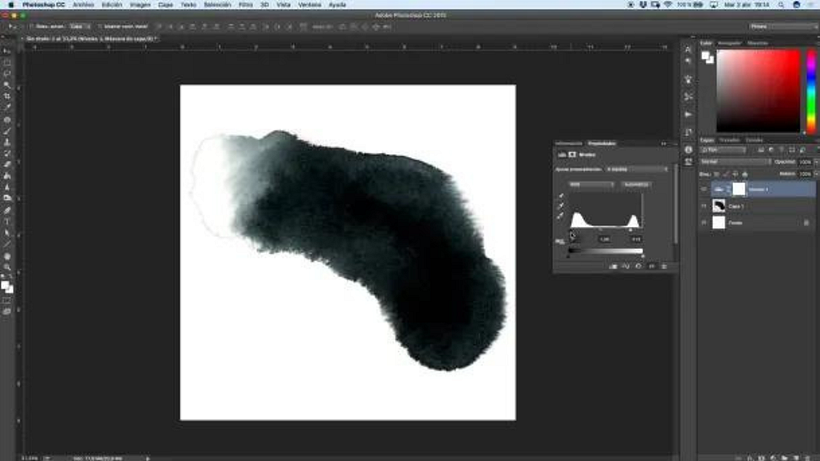This screenshot has width=820, height=461.
Task: Select the Pen tool
Action: click(7, 210)
